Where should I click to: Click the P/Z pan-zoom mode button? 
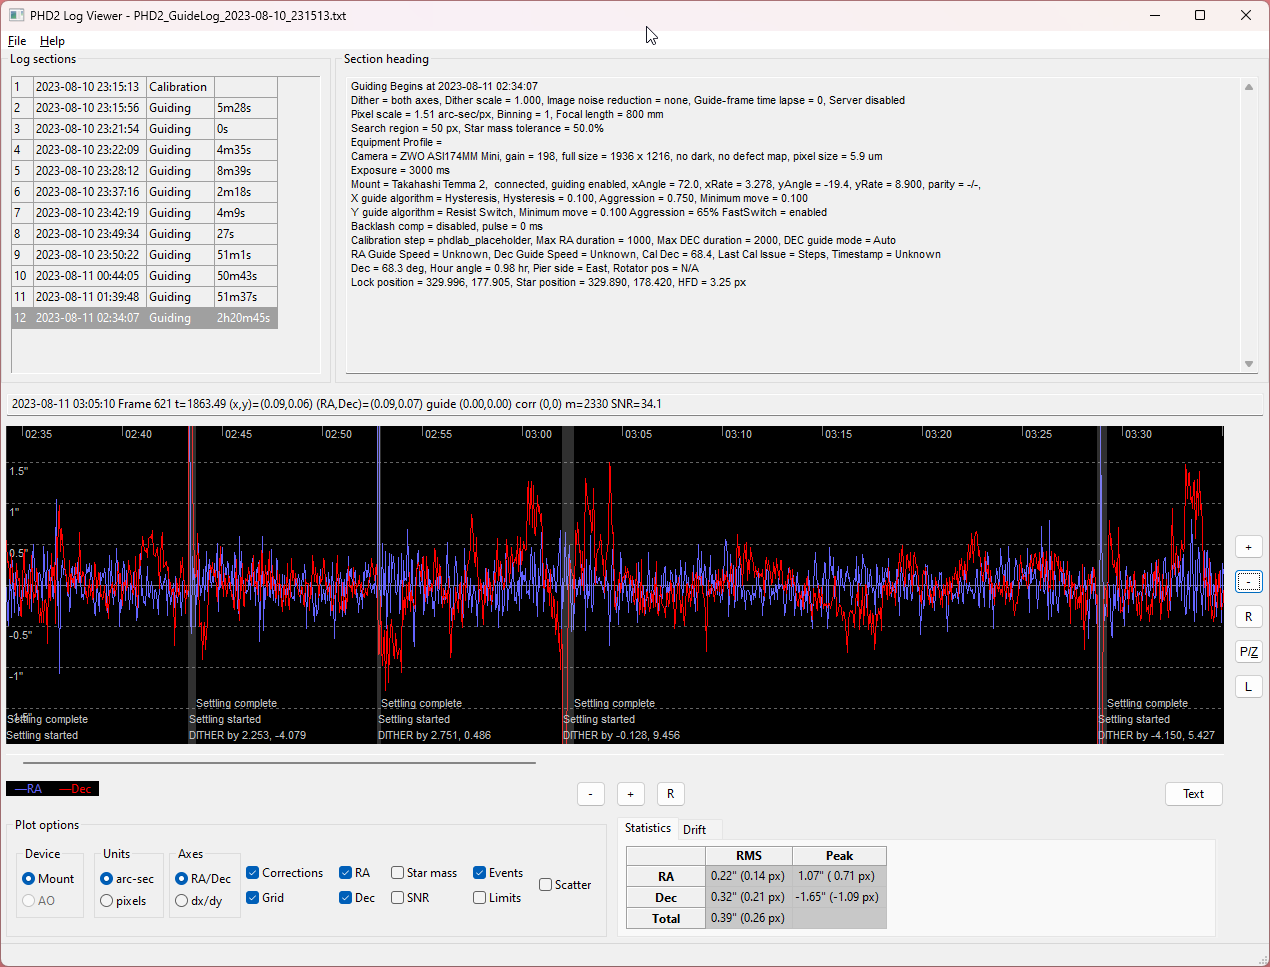point(1248,652)
